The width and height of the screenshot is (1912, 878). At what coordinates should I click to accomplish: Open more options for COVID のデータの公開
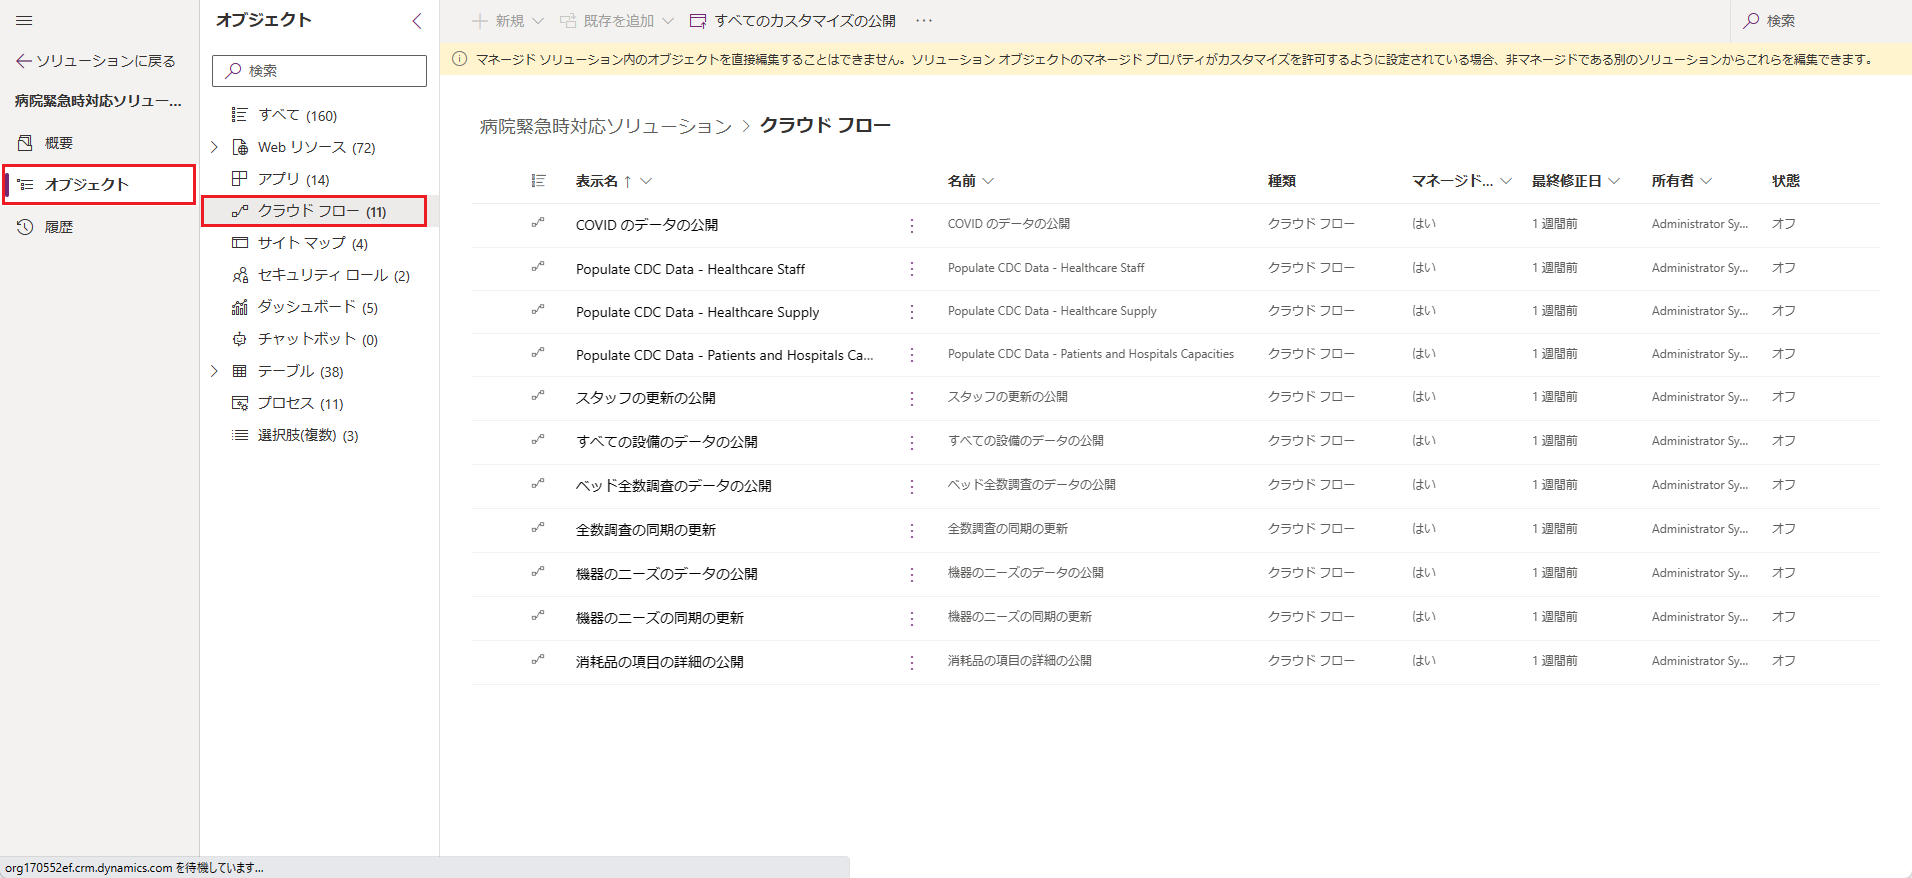pyautogui.click(x=912, y=226)
